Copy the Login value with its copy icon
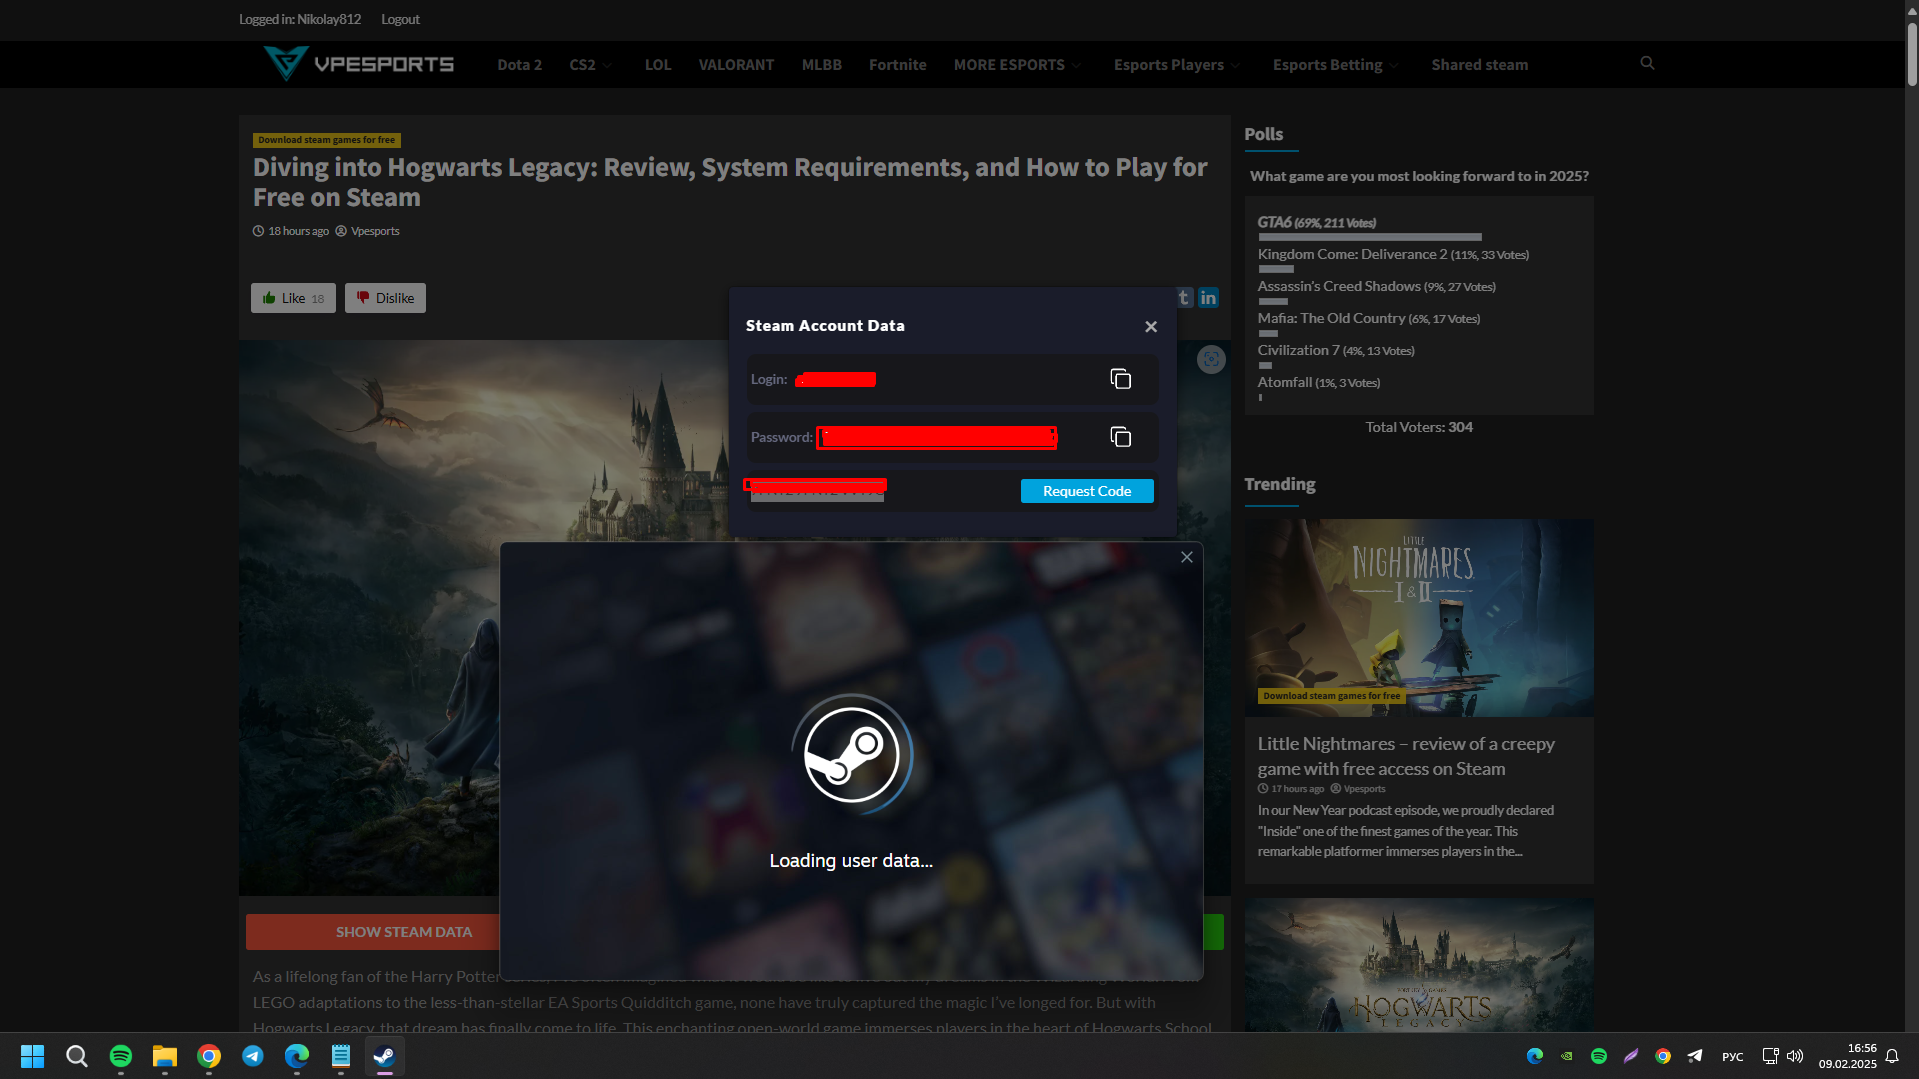 click(x=1120, y=379)
